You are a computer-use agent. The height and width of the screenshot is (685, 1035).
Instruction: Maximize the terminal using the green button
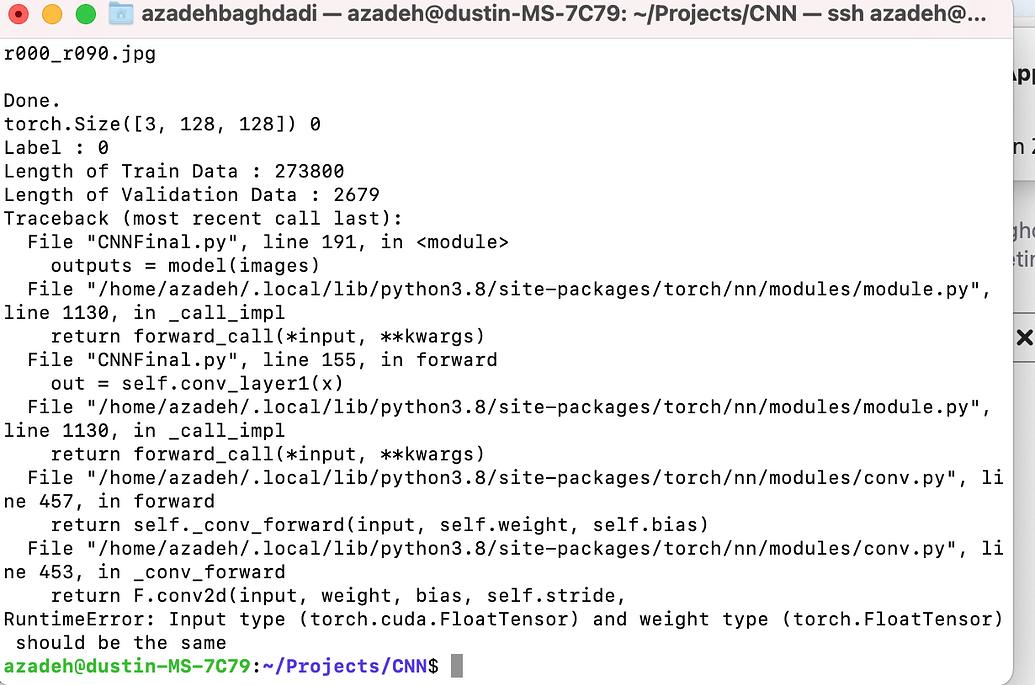pyautogui.click(x=85, y=14)
